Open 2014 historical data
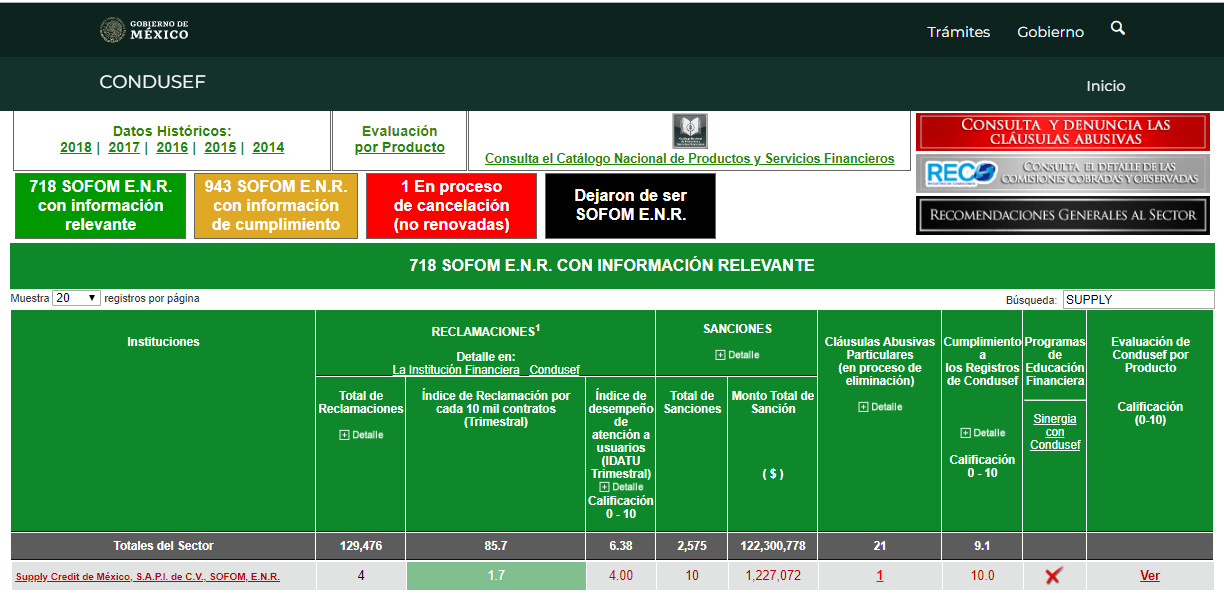This screenshot has width=1224, height=603. tap(268, 148)
